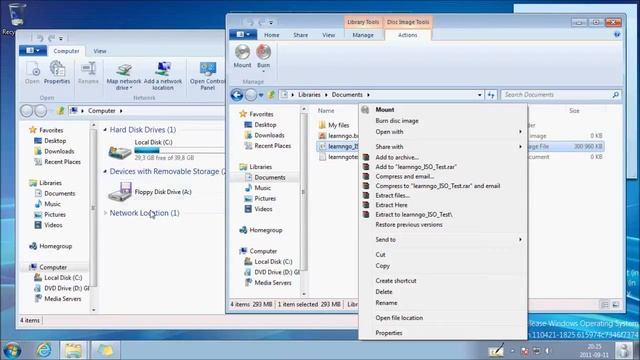The image size is (640, 360).
Task: Switch to View tab in Computer window
Action: pos(100,51)
